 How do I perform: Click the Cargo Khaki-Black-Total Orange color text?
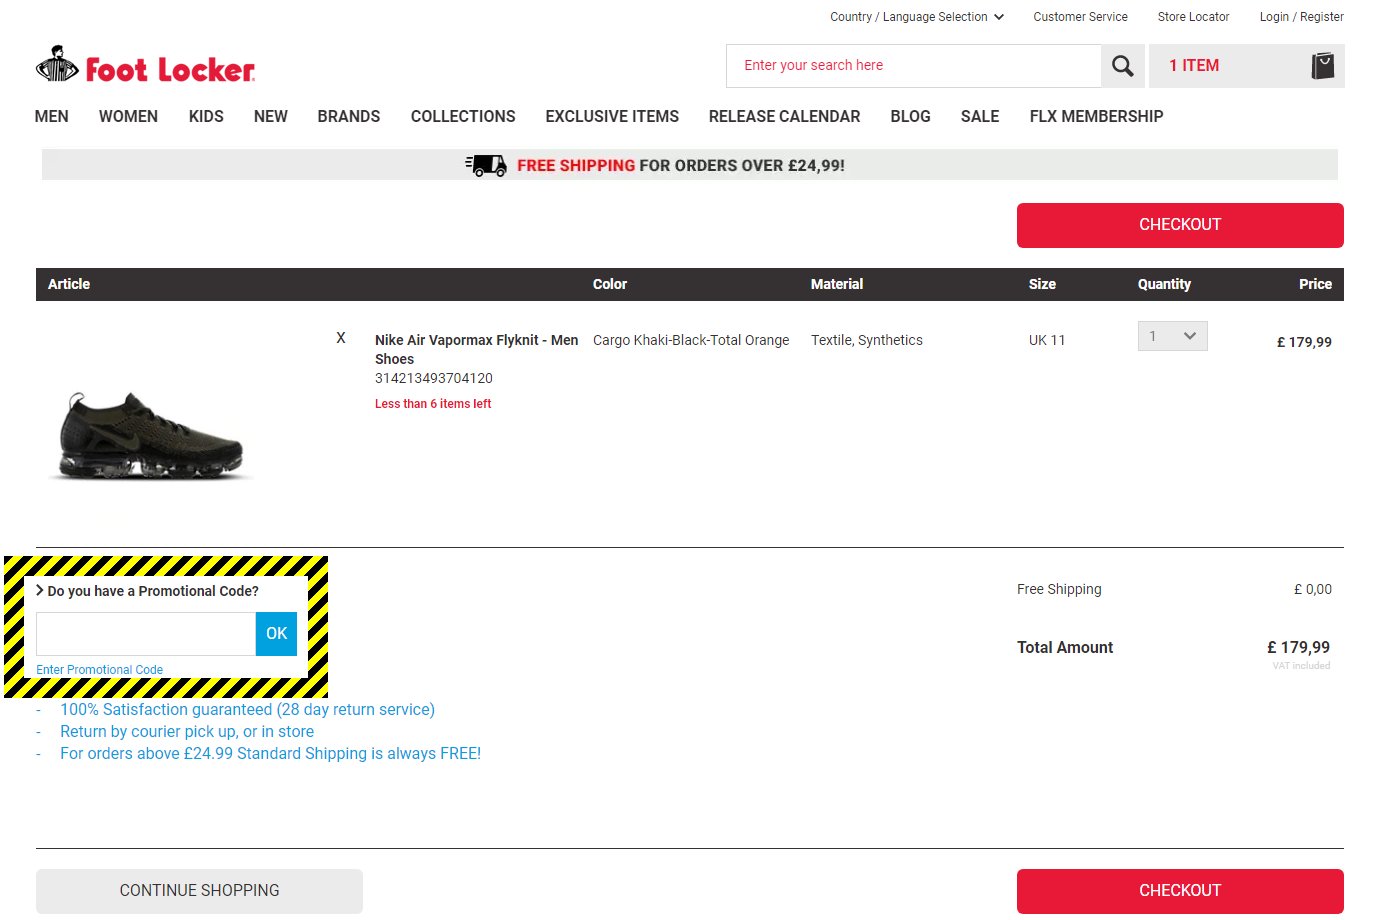(x=691, y=340)
